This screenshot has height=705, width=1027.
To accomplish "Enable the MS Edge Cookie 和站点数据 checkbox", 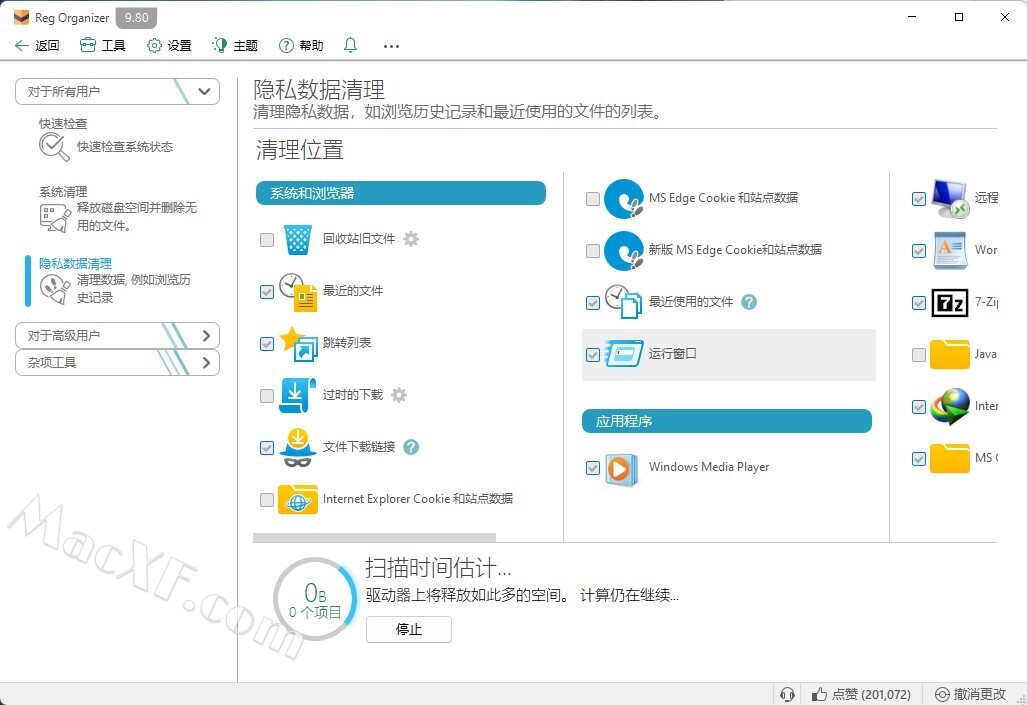I will click(x=593, y=199).
